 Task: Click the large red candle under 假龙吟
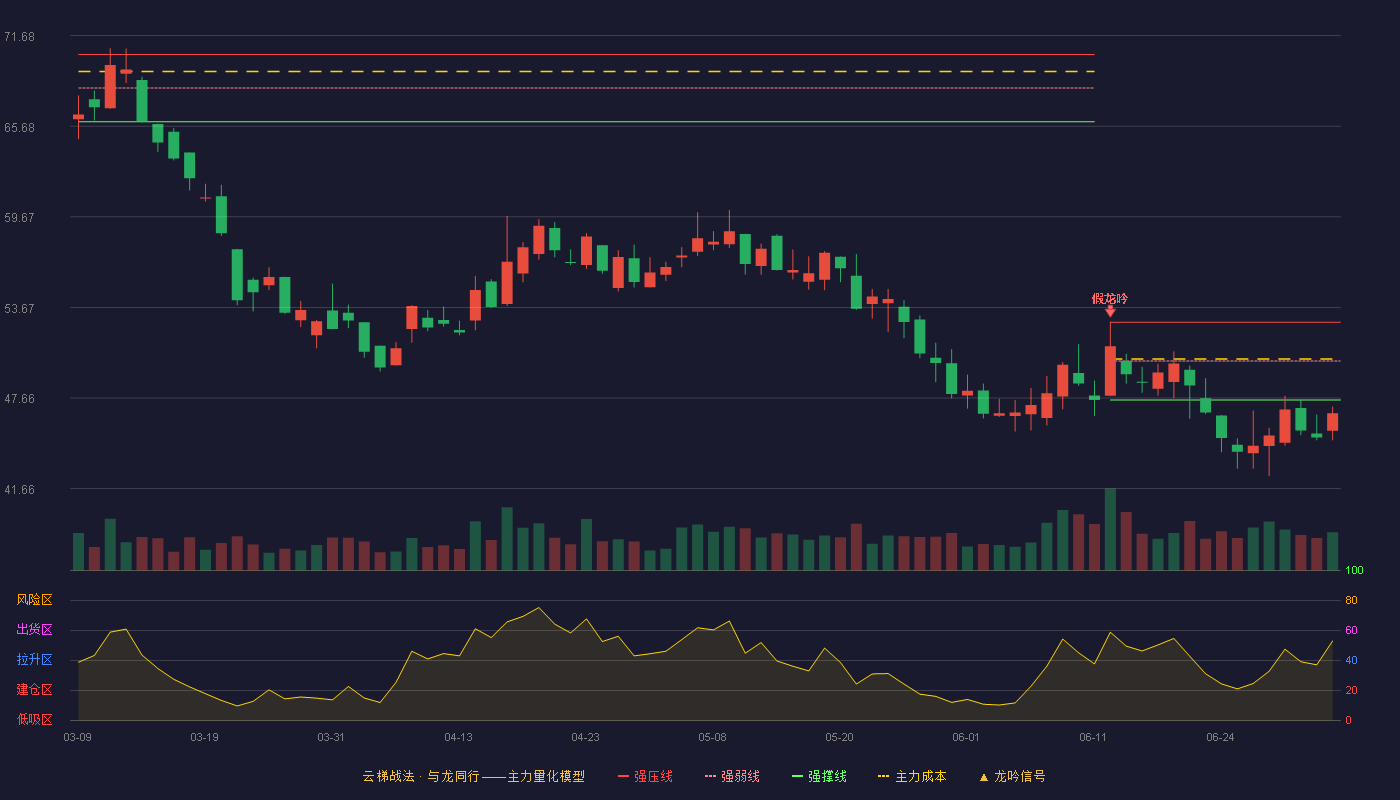point(1110,371)
